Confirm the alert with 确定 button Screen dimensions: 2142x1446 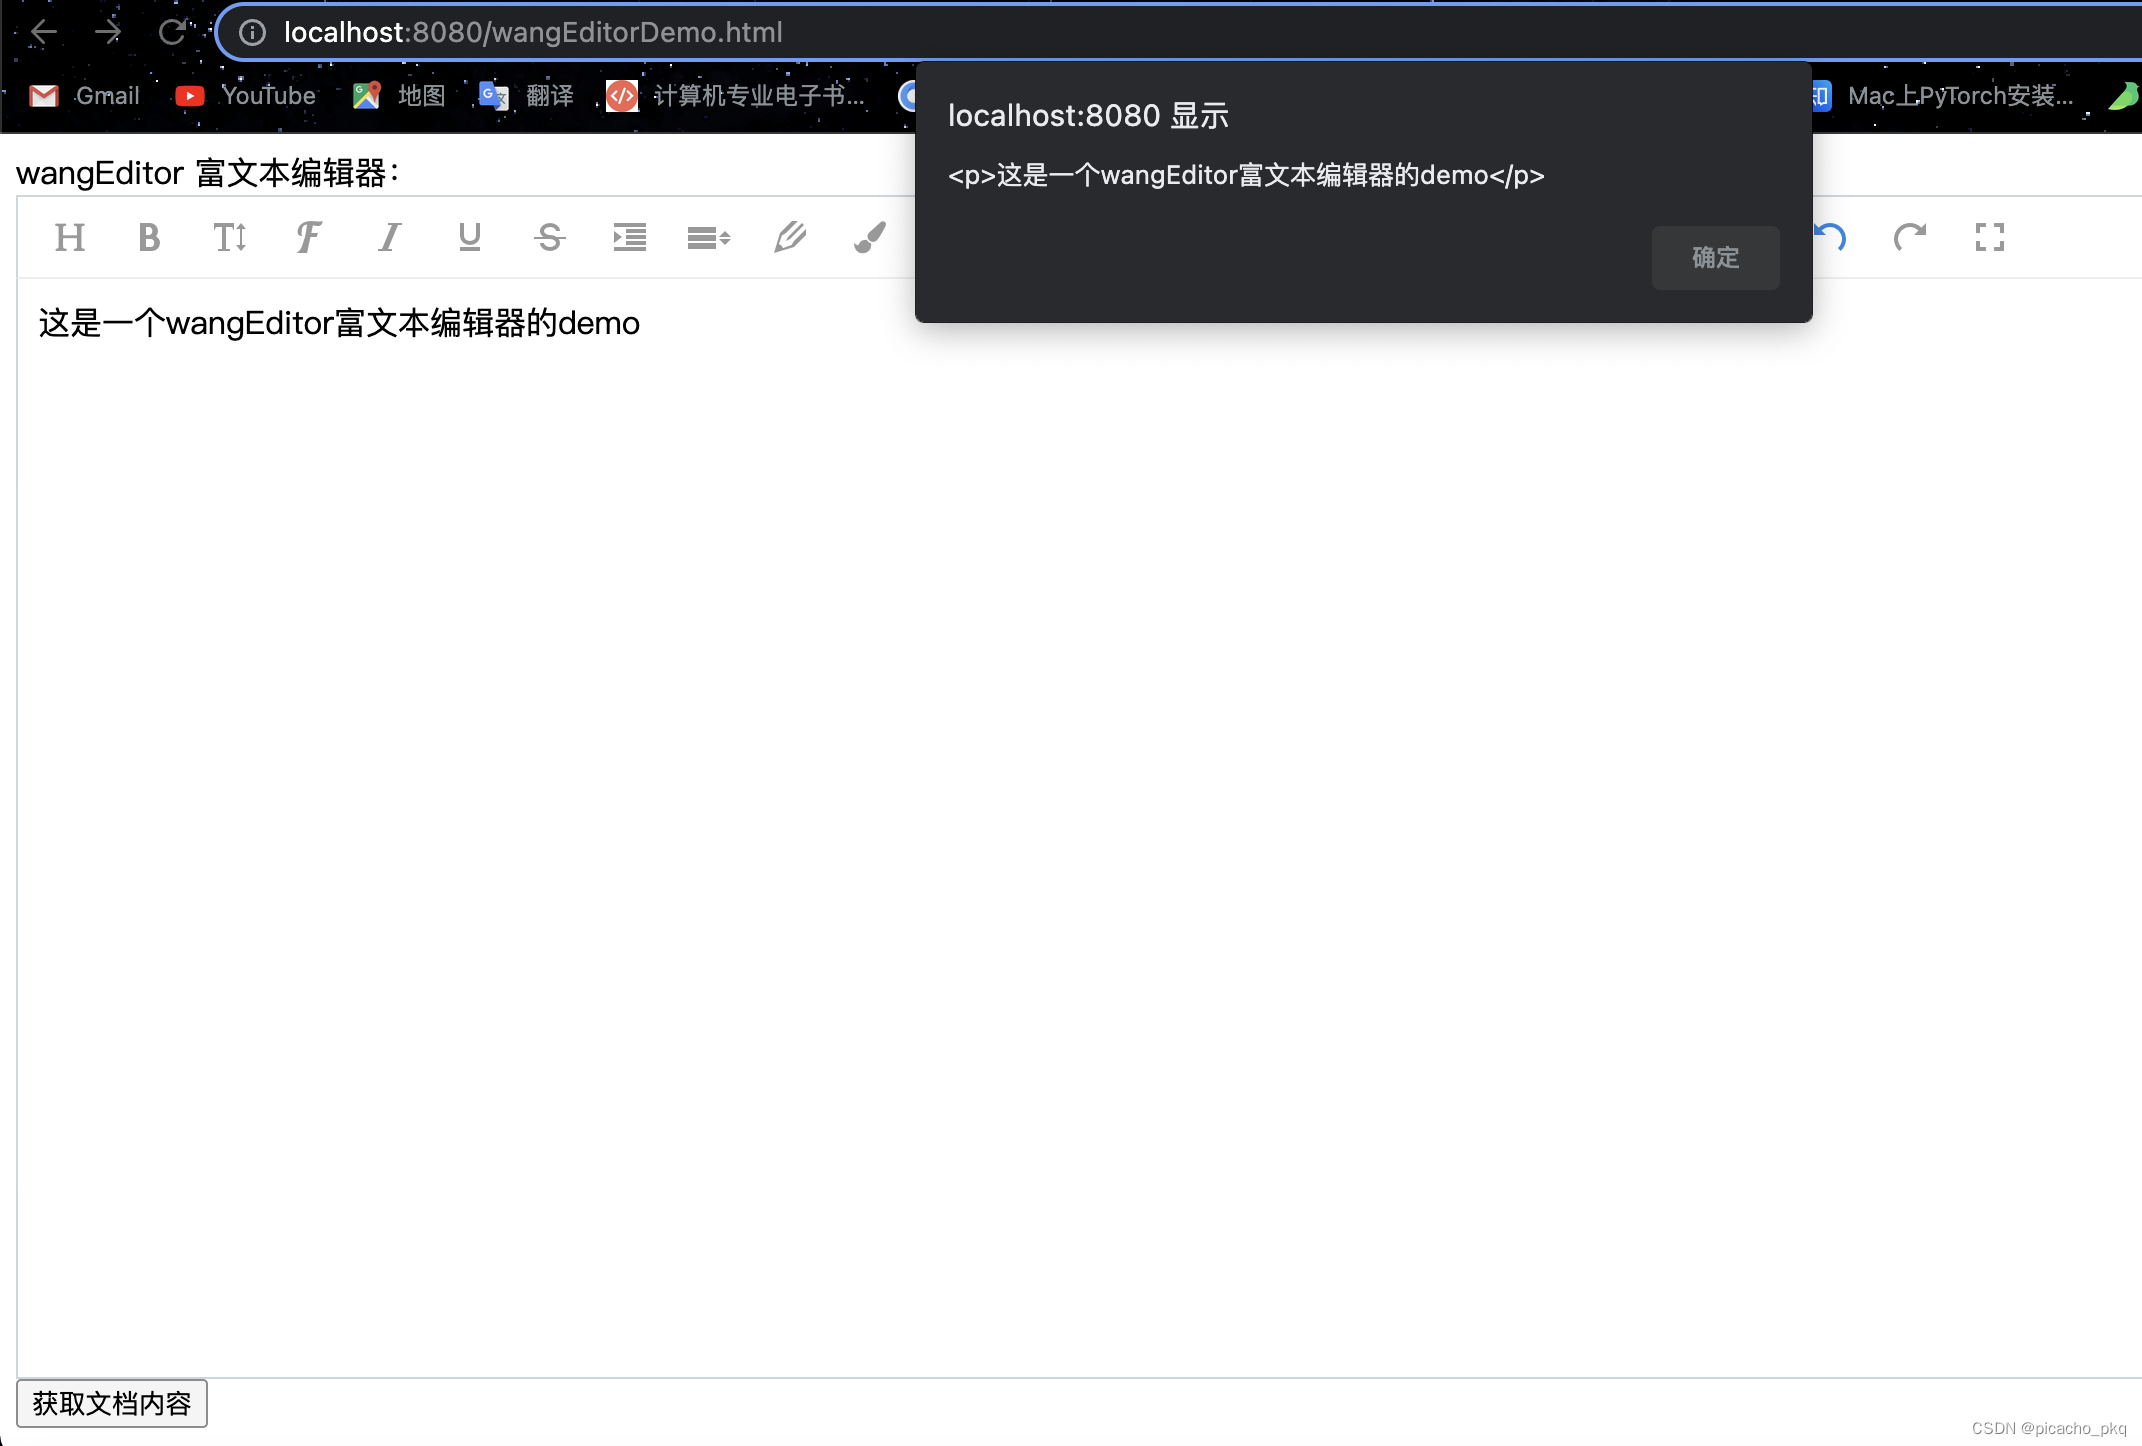point(1715,258)
